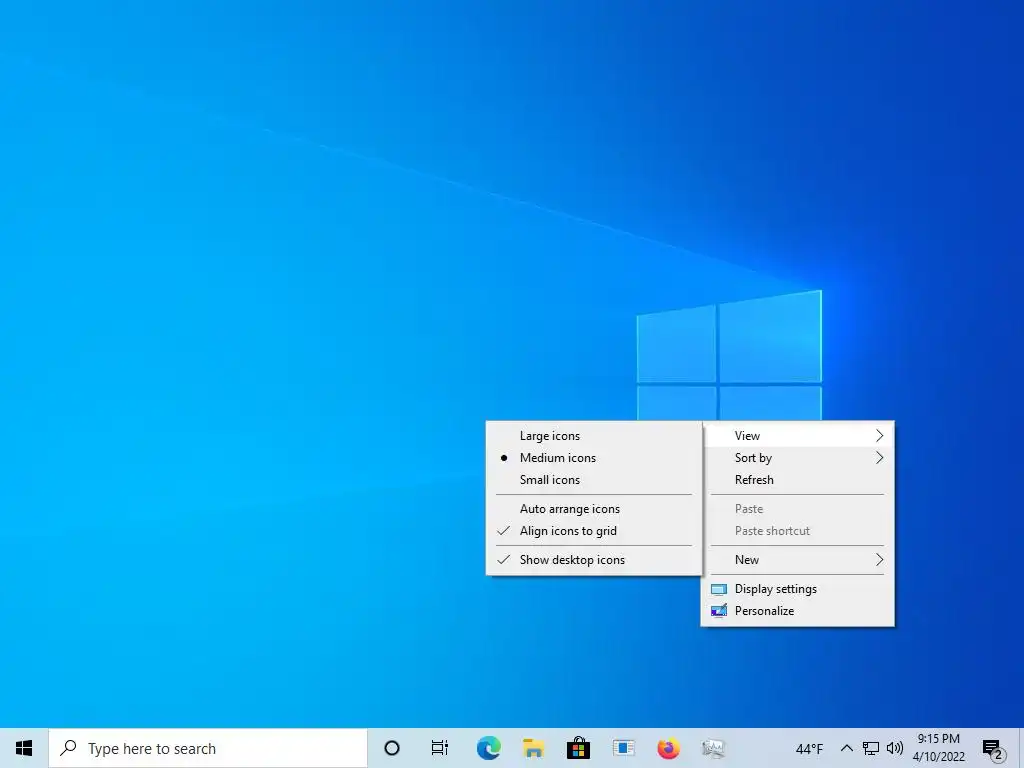The width and height of the screenshot is (1024, 768).
Task: Click the Display settings monitor icon
Action: pos(718,589)
